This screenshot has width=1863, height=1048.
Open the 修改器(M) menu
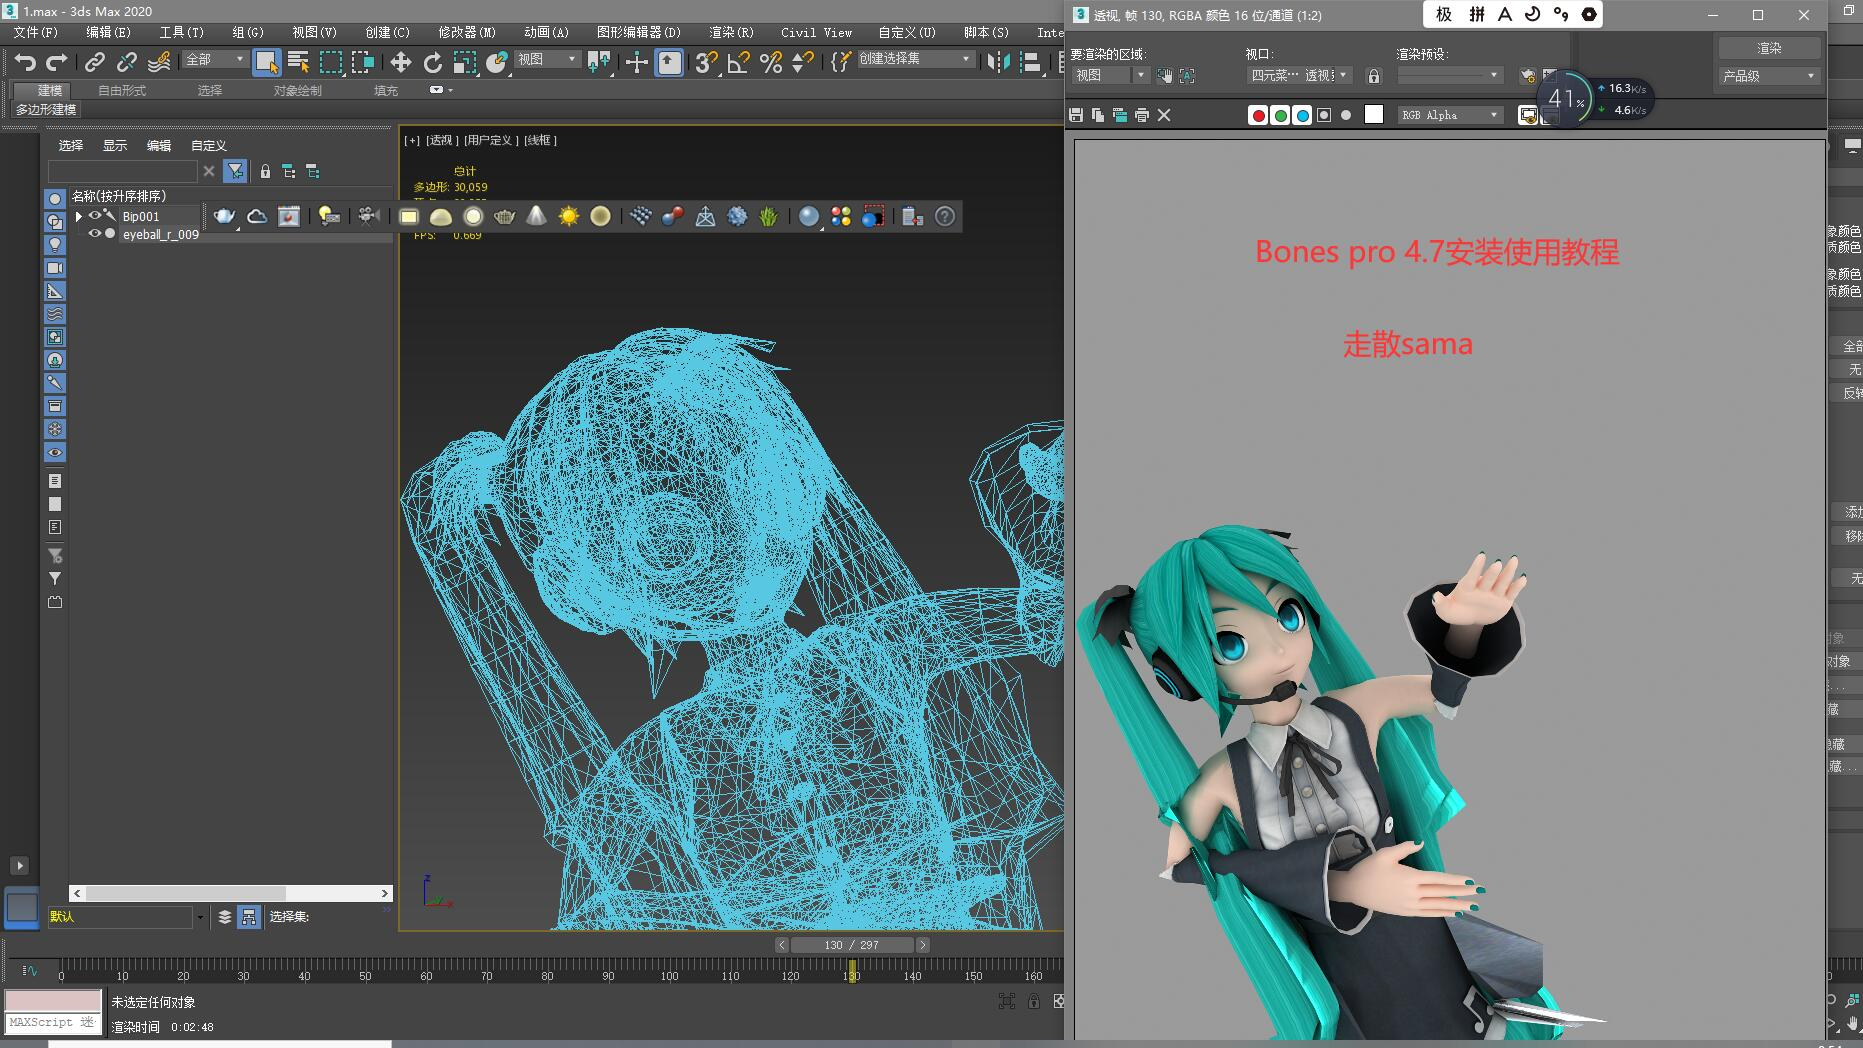[x=467, y=32]
